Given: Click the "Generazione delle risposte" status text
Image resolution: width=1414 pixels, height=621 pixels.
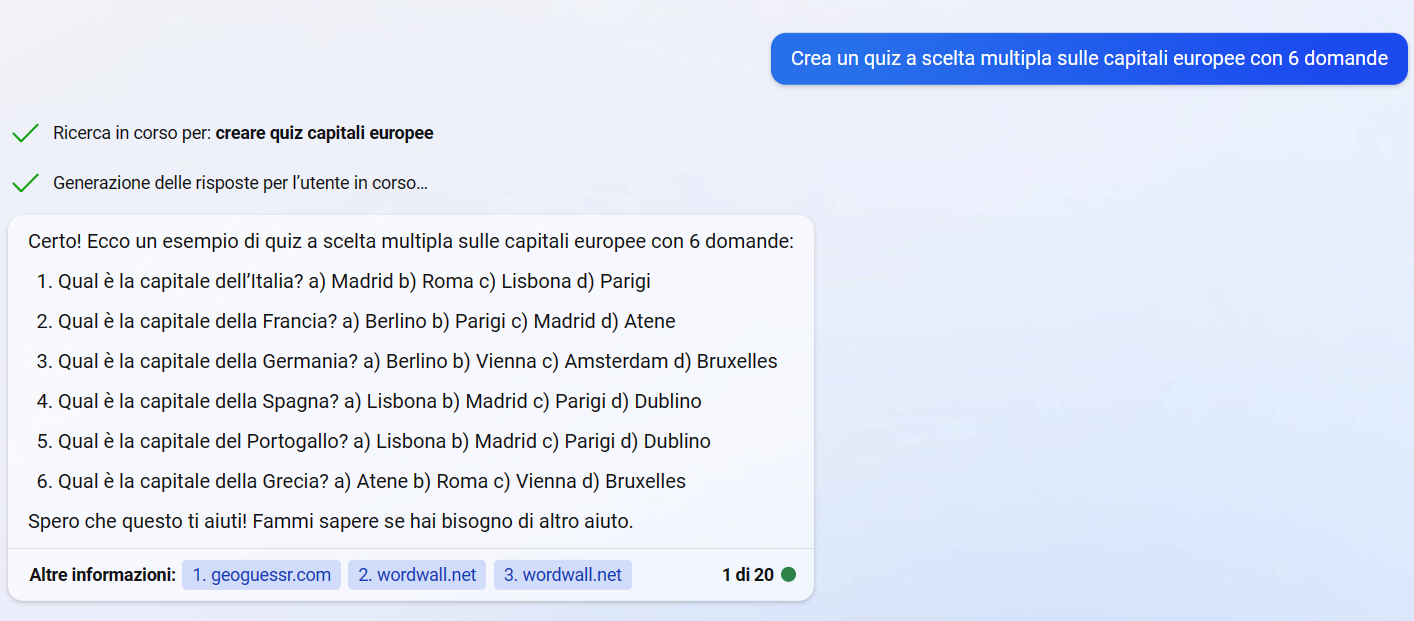Looking at the screenshot, I should click(240, 183).
